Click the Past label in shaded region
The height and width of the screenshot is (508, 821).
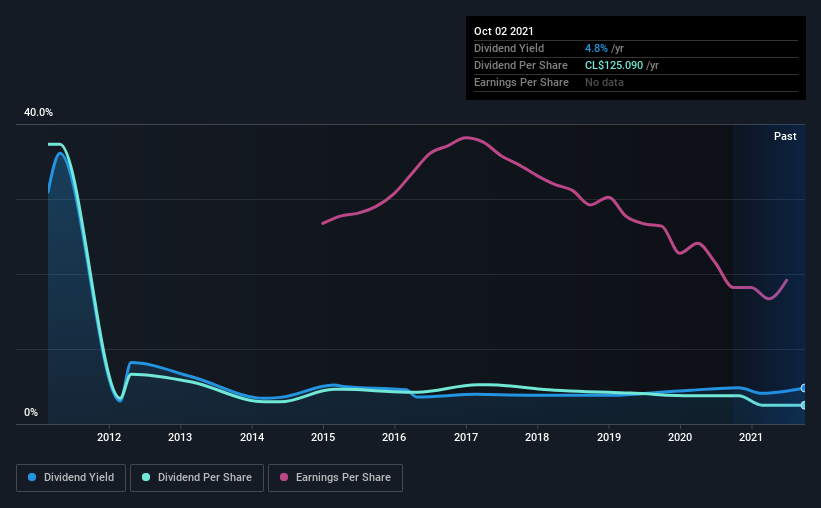(x=785, y=136)
